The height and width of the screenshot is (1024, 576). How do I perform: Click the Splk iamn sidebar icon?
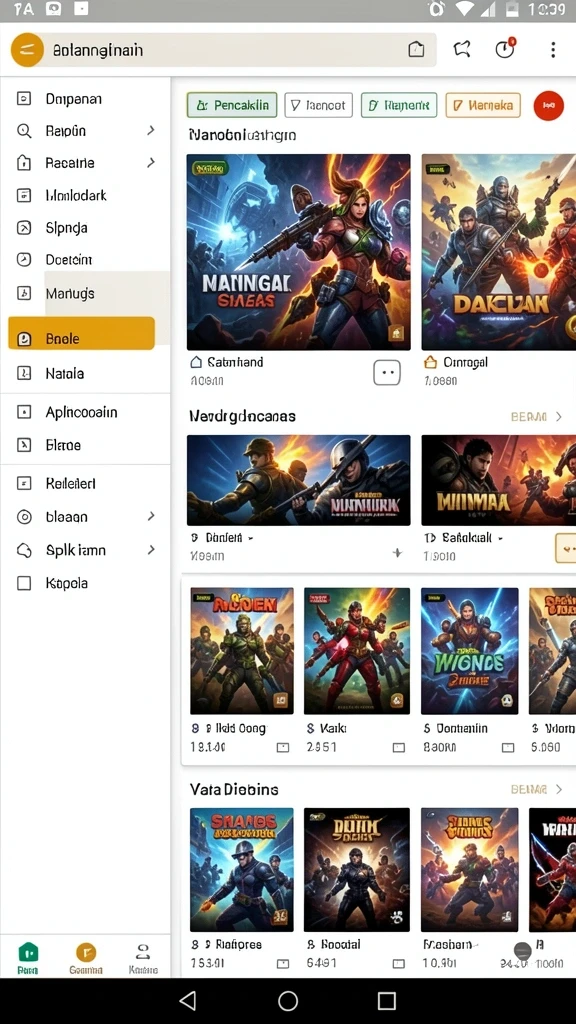[24, 551]
